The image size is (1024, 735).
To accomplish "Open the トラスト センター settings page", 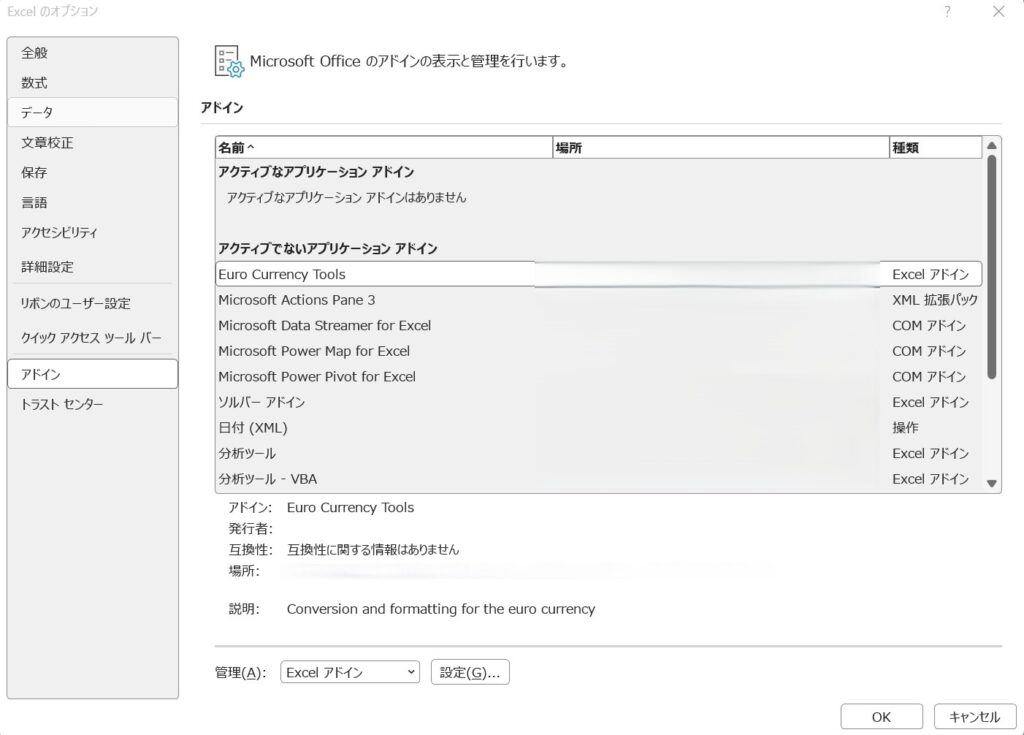I will pos(62,404).
